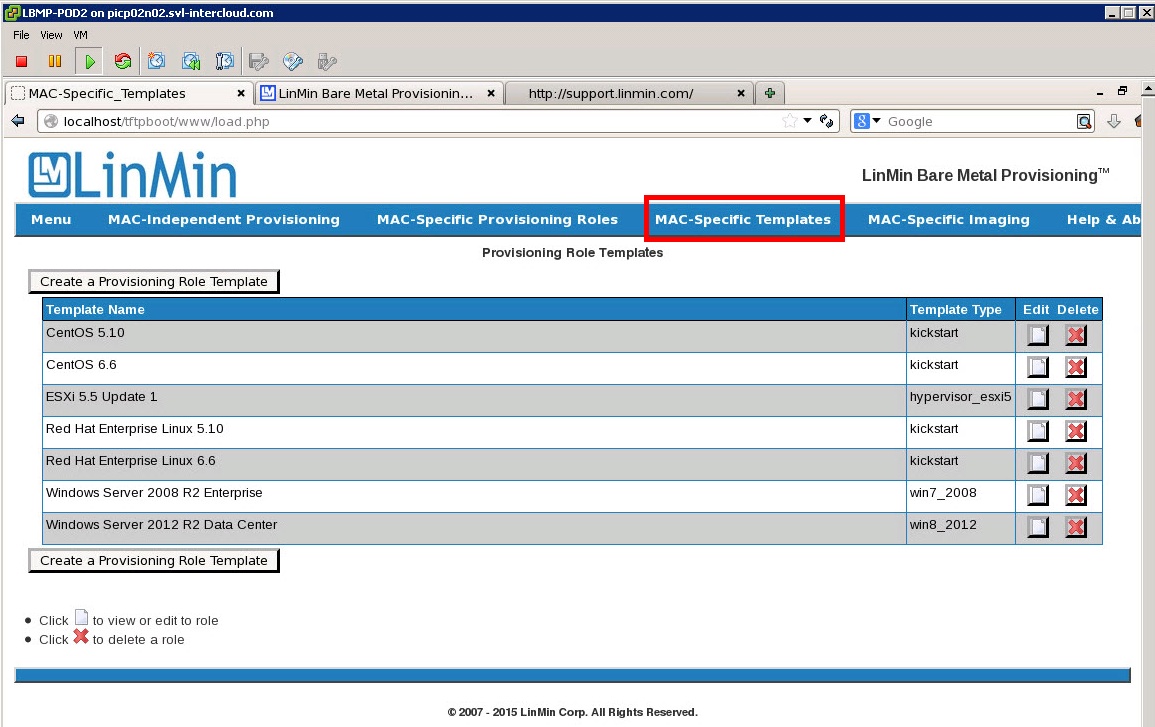Click the red power off VM button
Image resolution: width=1155 pixels, height=727 pixels.
pos(21,62)
